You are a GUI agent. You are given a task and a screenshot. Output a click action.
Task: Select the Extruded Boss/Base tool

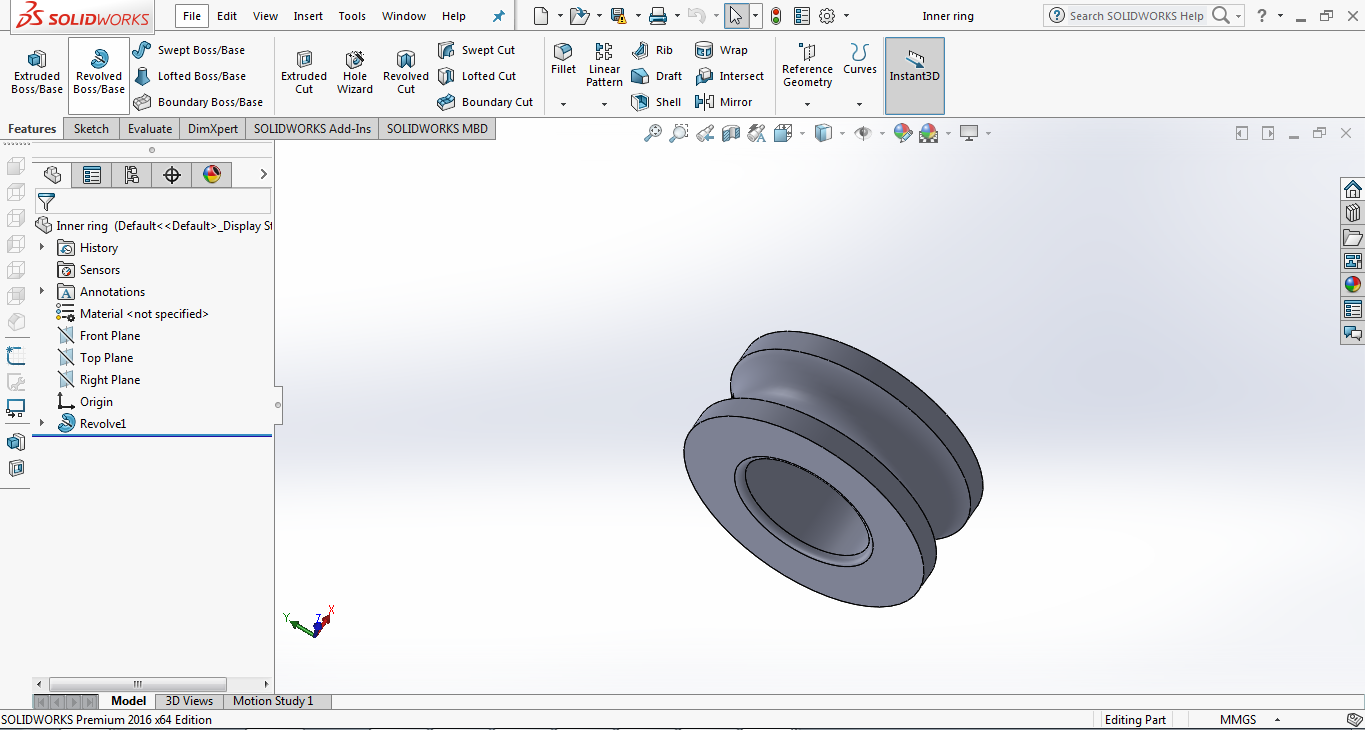[x=37, y=70]
